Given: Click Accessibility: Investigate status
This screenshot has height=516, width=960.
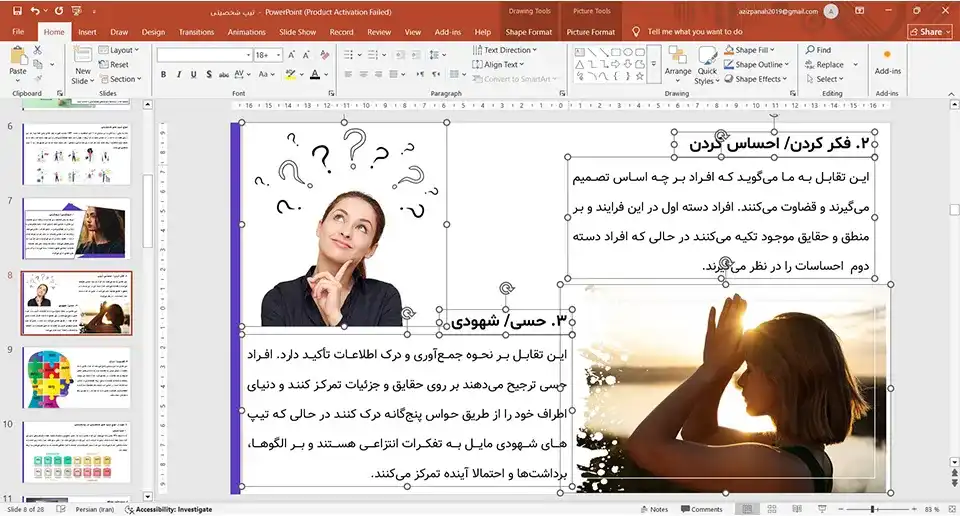Looking at the screenshot, I should point(168,509).
